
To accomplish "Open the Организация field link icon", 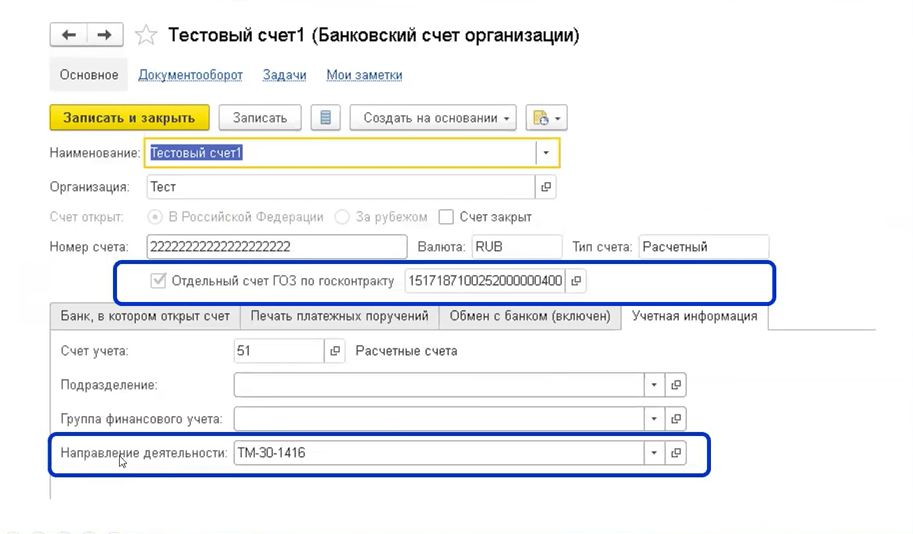I will click(546, 187).
